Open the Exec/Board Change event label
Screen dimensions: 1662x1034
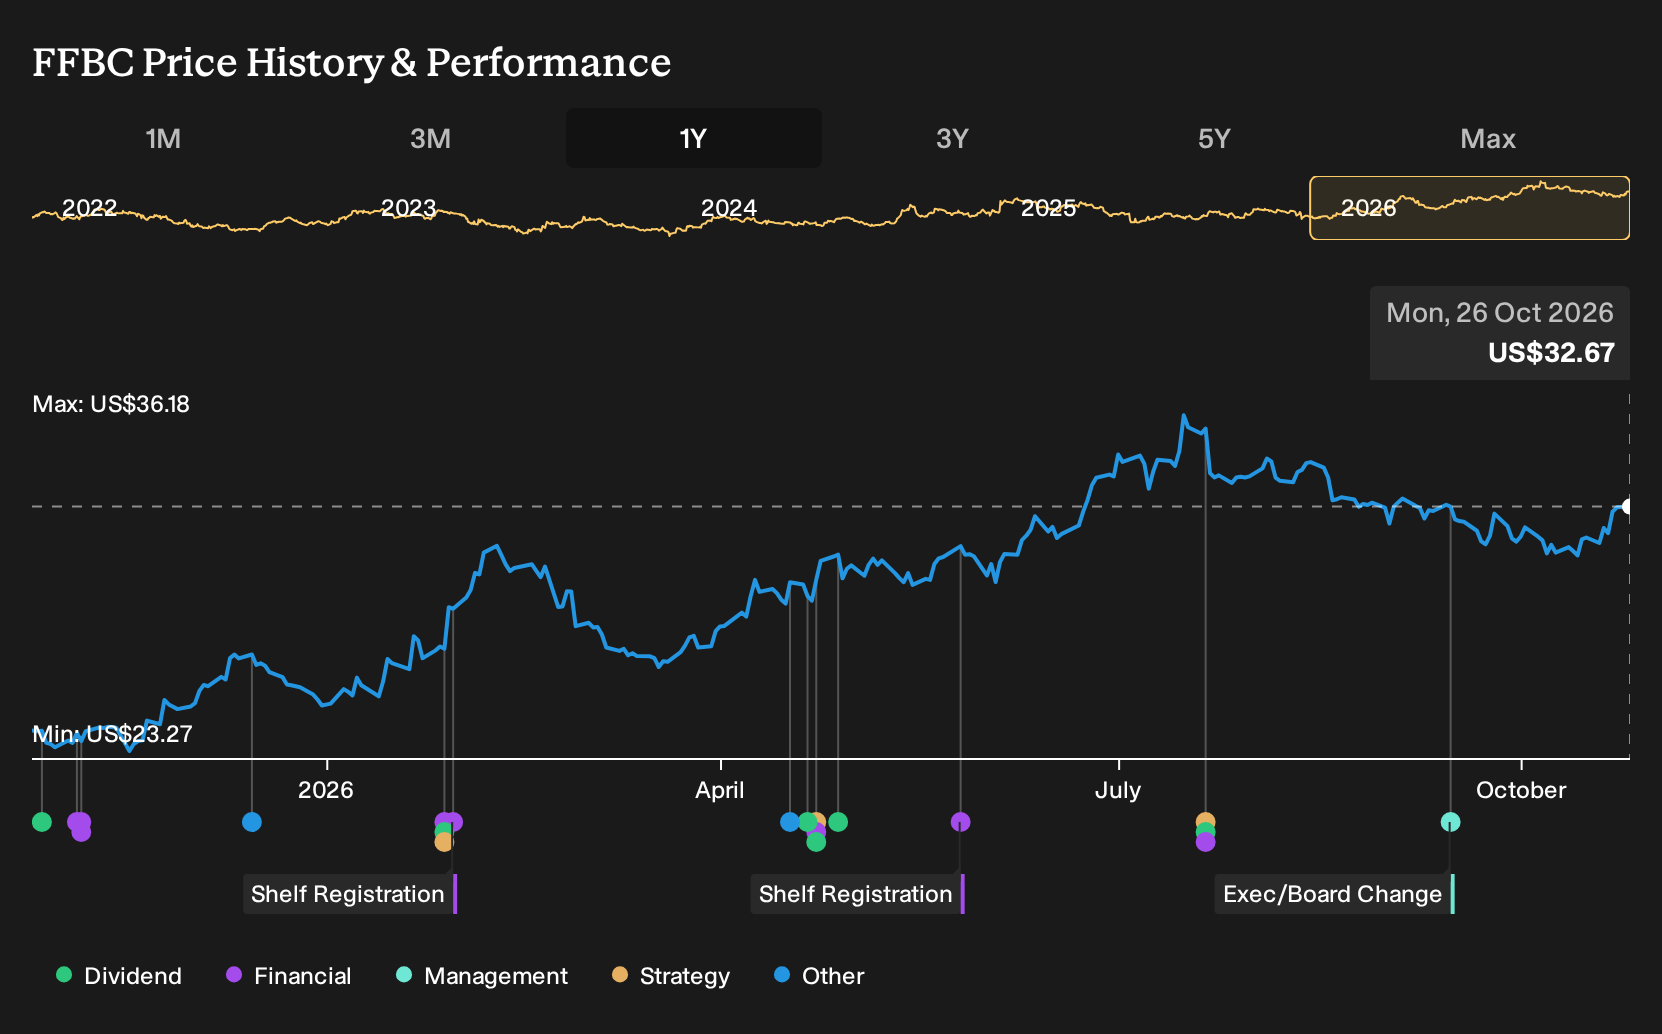coord(1334,894)
